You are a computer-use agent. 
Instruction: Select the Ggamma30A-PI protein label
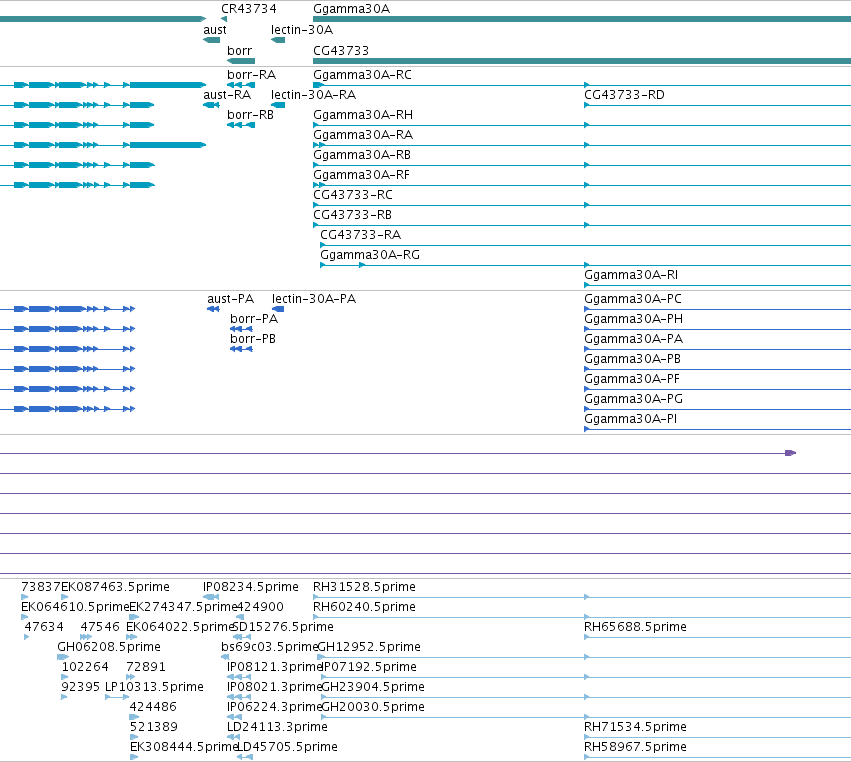(x=630, y=419)
